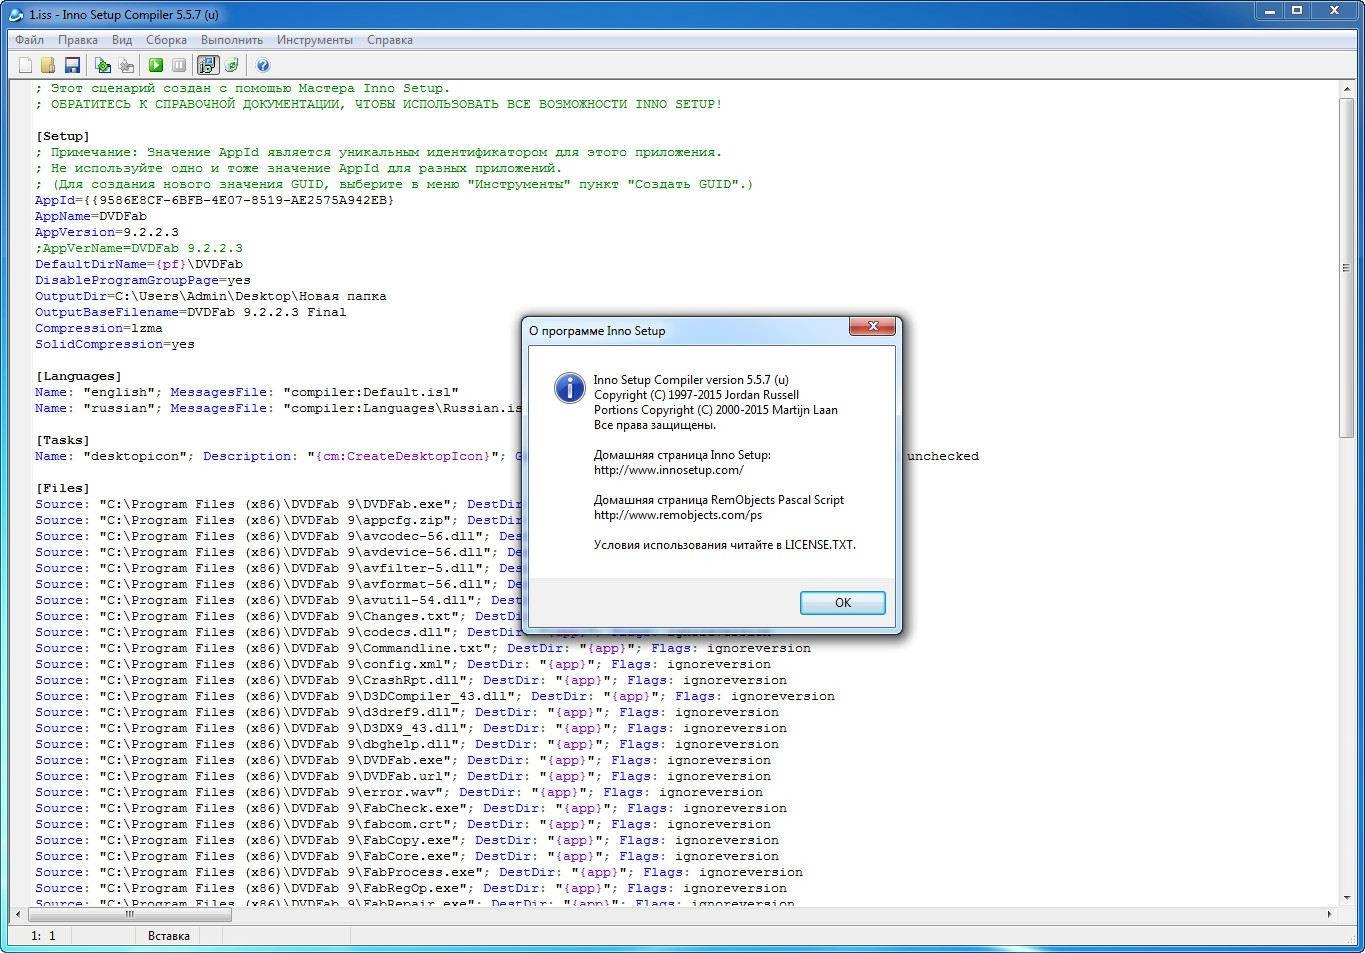The height and width of the screenshot is (953, 1365).
Task: Click the horizontal scrollbar thumb
Action: click(x=129, y=914)
